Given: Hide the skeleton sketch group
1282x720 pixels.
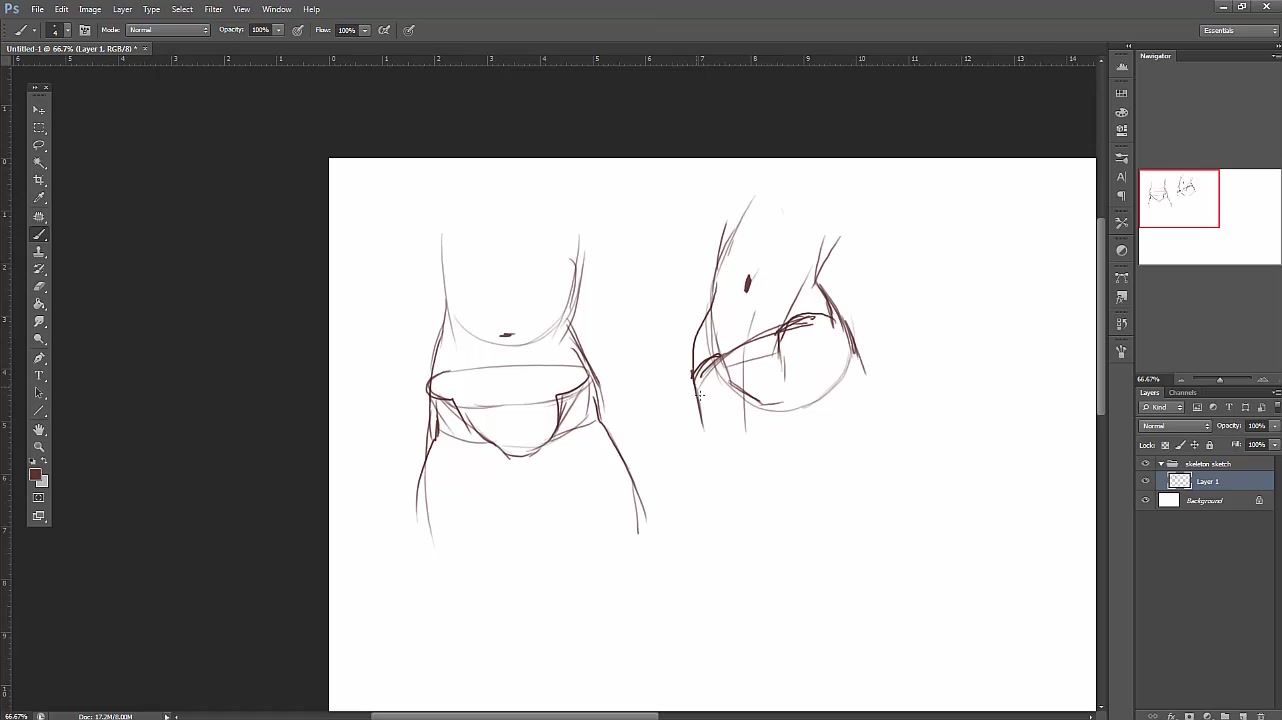Looking at the screenshot, I should pos(1146,464).
